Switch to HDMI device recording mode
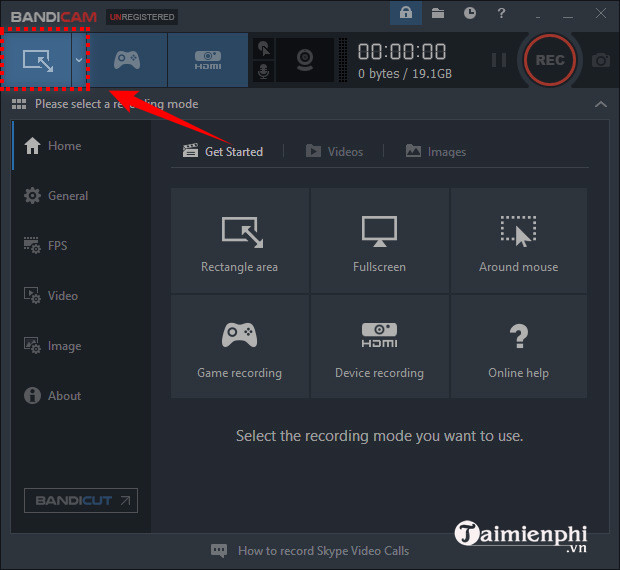 point(208,60)
